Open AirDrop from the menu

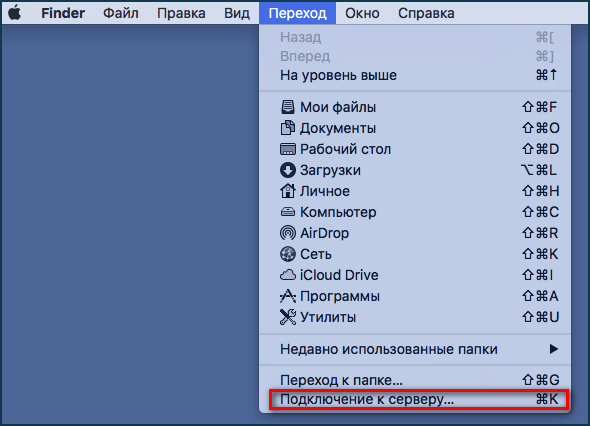pyautogui.click(x=415, y=233)
